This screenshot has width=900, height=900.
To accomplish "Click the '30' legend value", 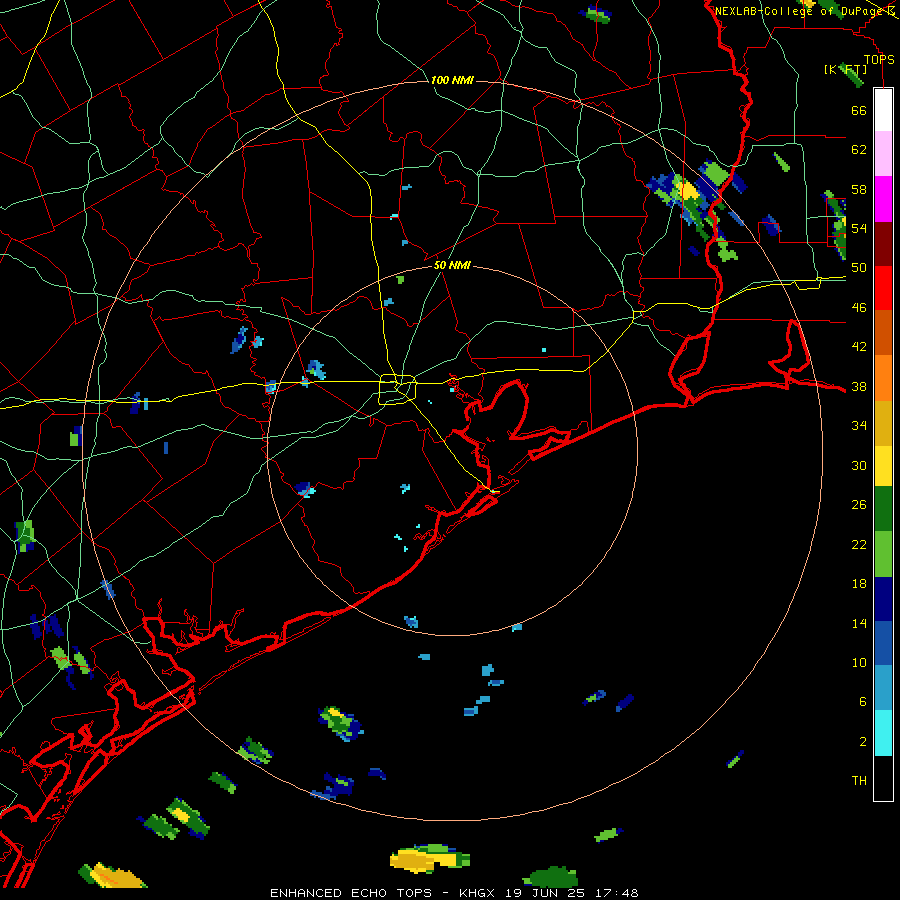I will coord(859,465).
